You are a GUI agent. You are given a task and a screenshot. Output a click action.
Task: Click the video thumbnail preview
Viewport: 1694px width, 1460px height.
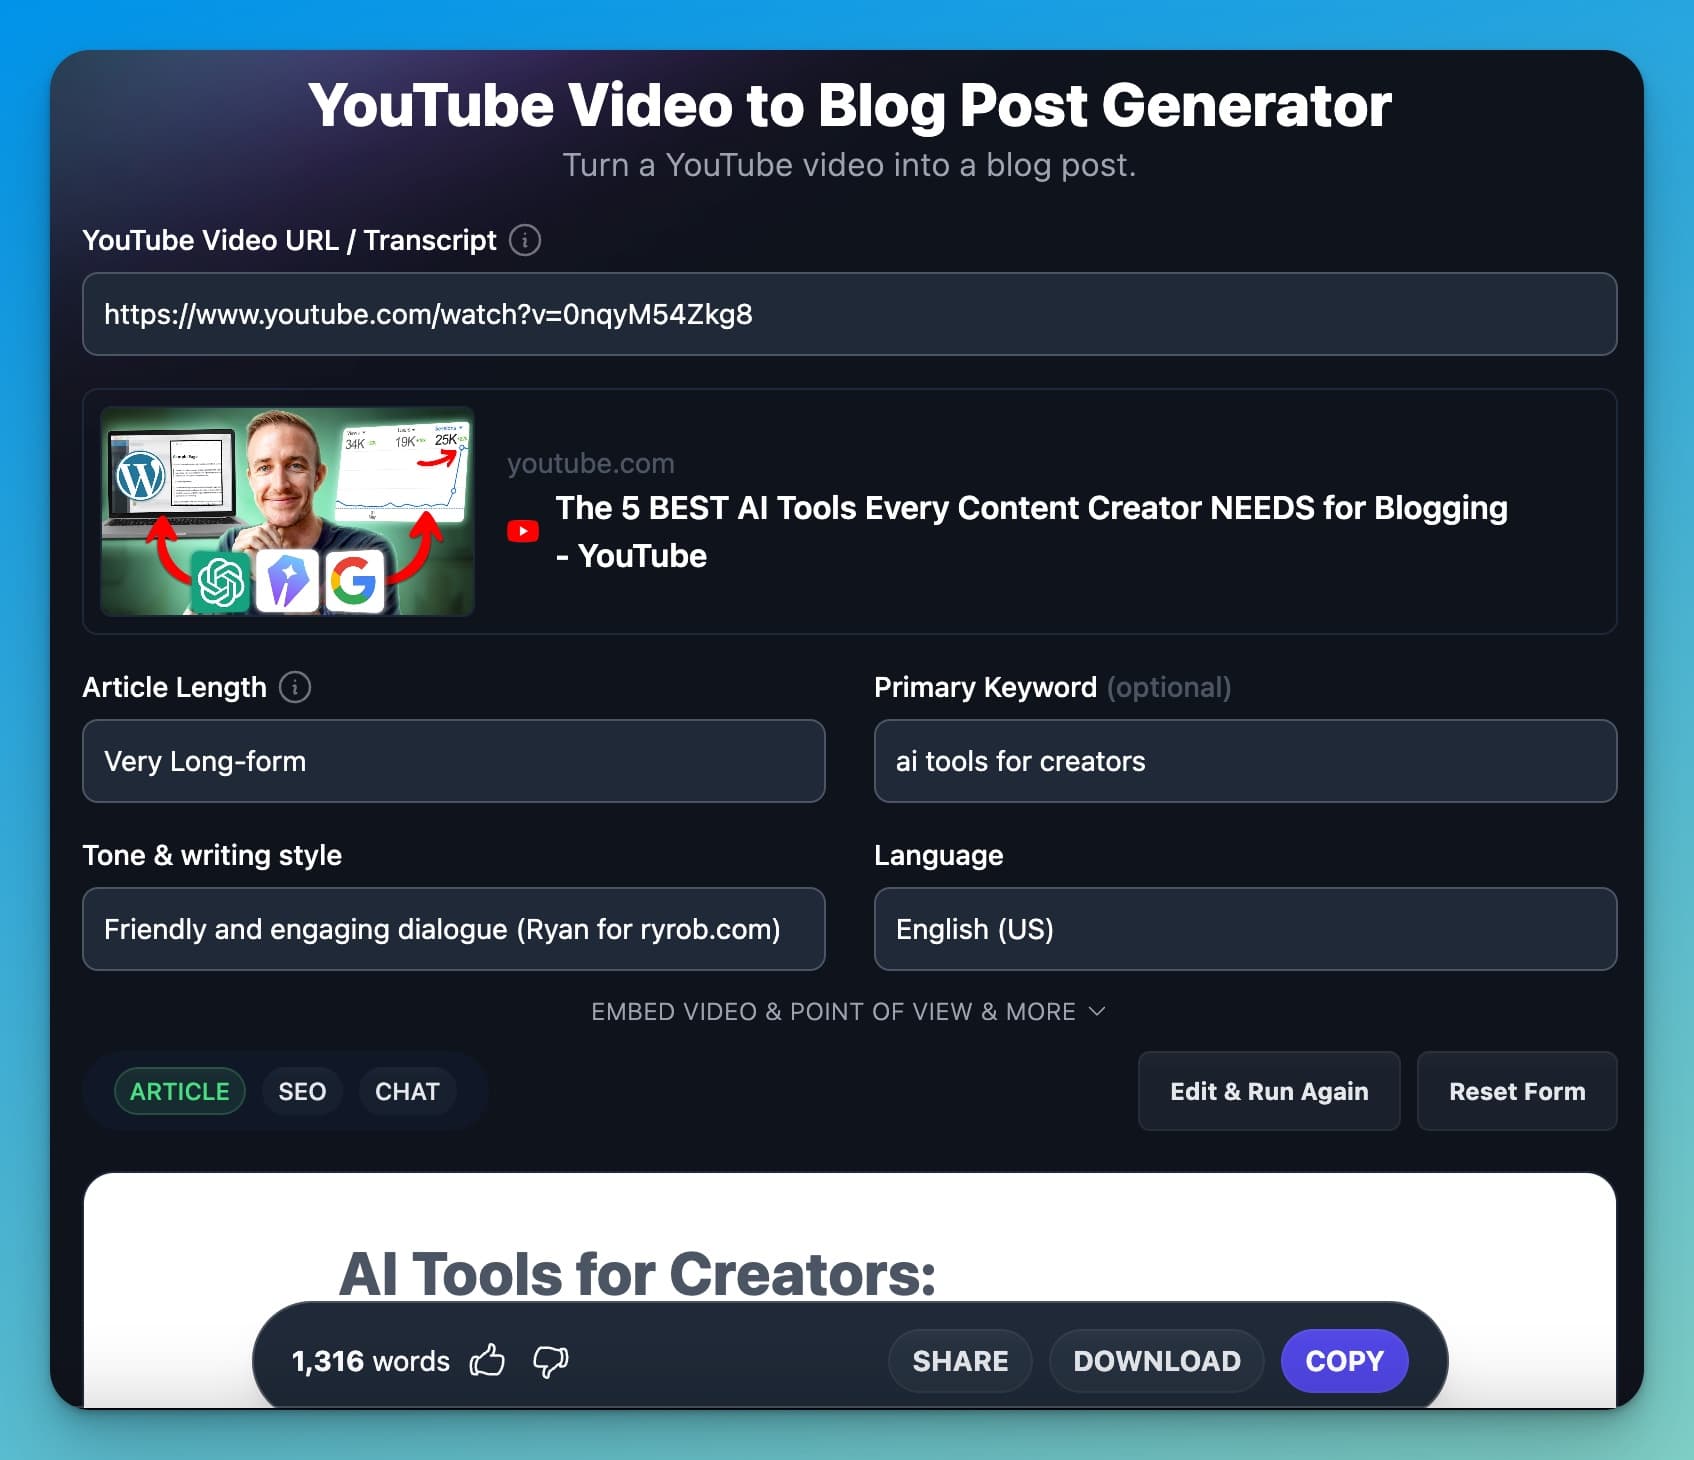click(x=287, y=511)
